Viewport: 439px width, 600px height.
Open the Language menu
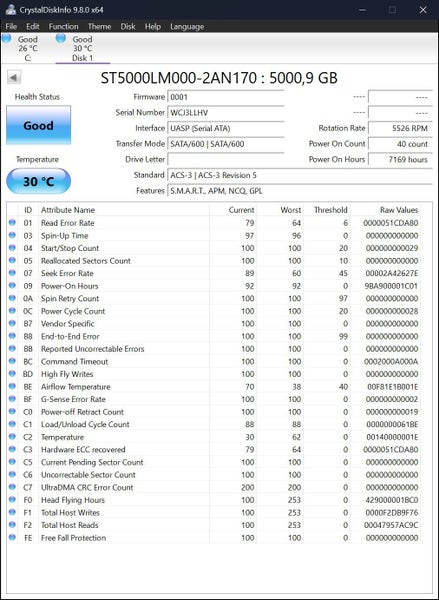click(187, 26)
